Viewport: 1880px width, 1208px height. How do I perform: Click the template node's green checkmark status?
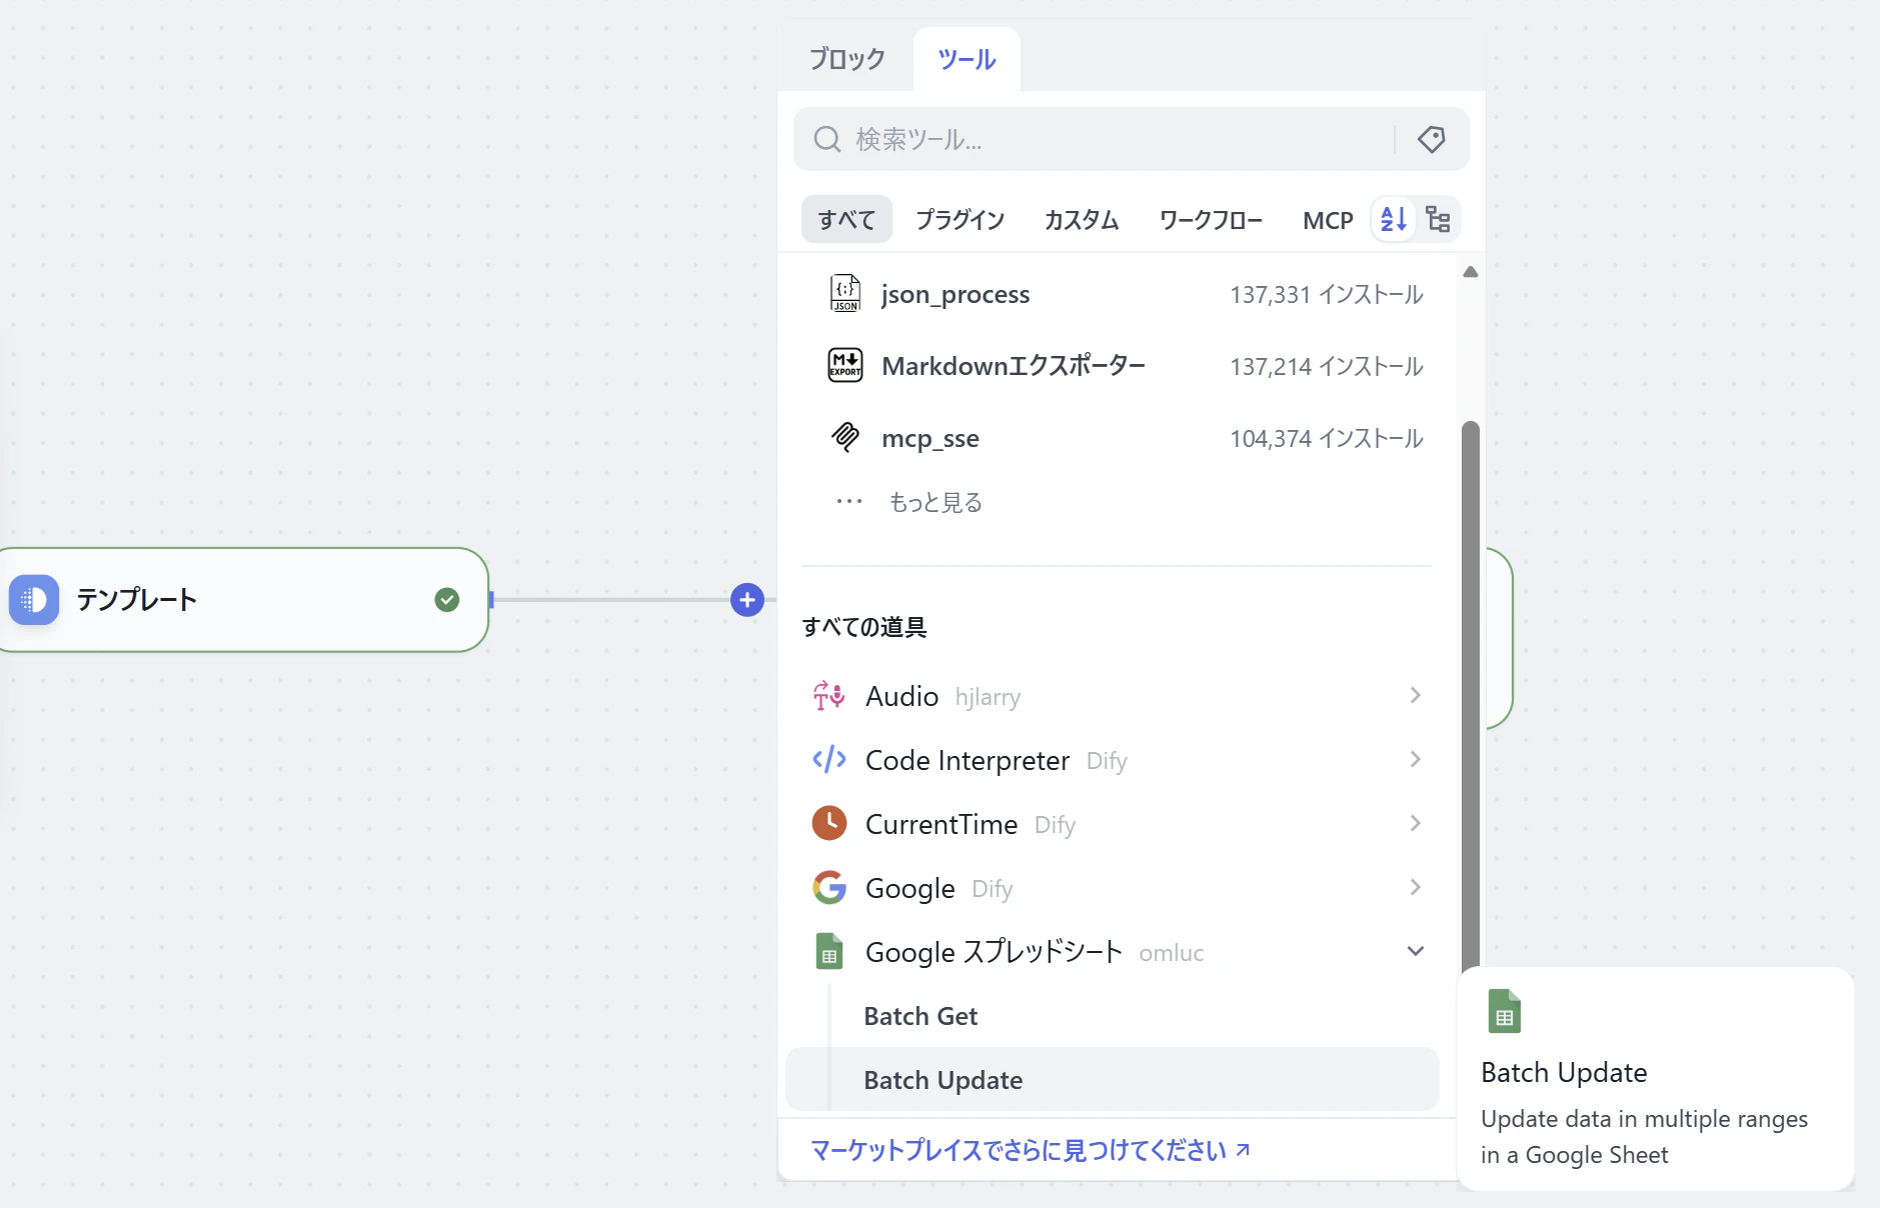click(x=447, y=600)
